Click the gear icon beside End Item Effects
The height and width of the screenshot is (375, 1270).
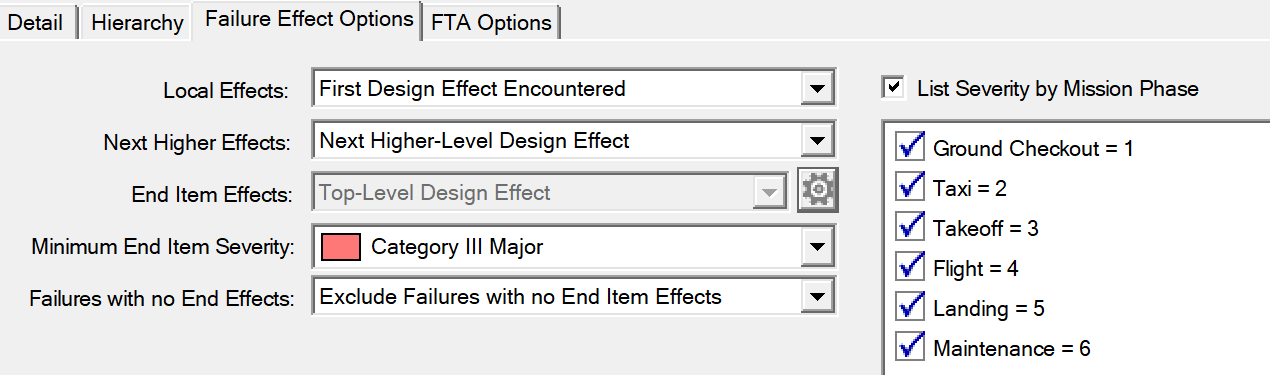click(817, 192)
